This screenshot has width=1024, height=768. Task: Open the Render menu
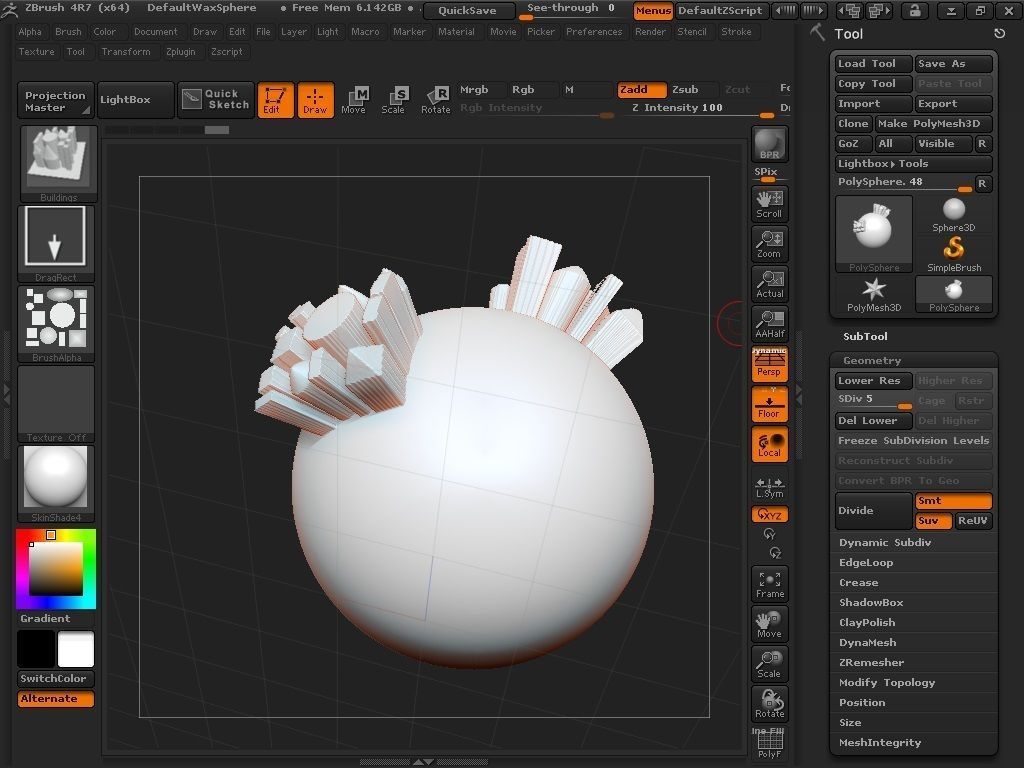(x=650, y=31)
